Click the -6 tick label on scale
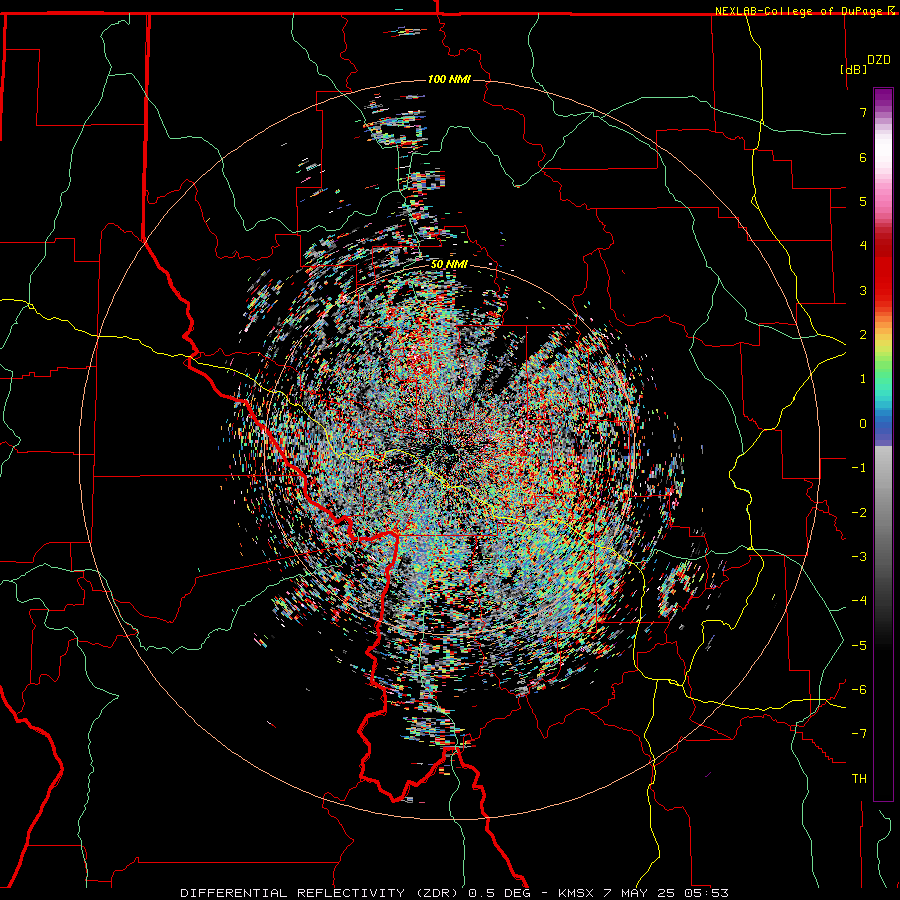Image resolution: width=900 pixels, height=900 pixels. 859,690
